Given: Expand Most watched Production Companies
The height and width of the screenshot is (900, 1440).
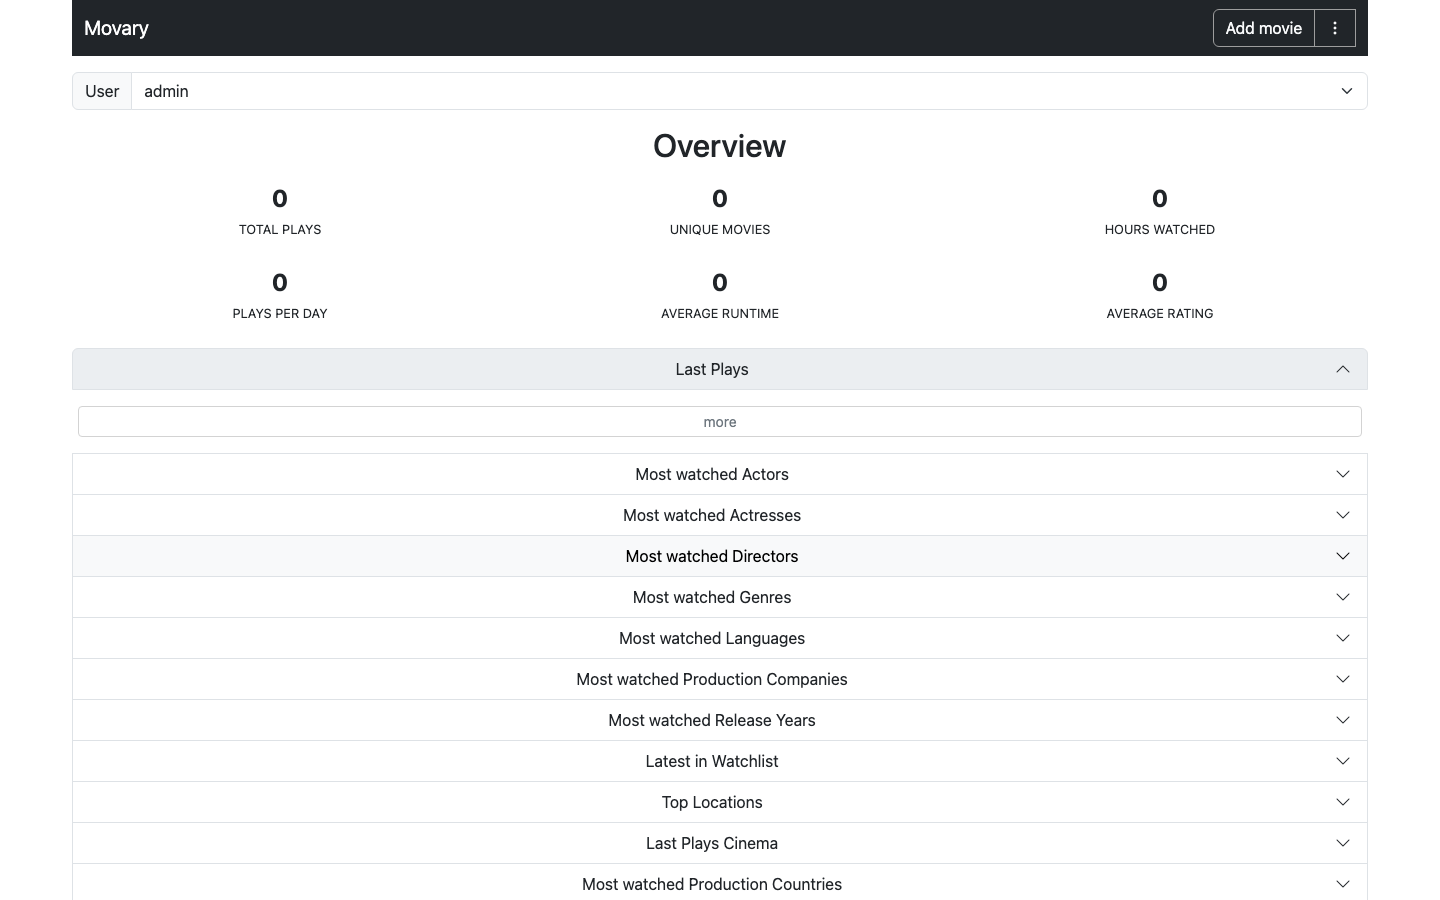Looking at the screenshot, I should tap(720, 679).
